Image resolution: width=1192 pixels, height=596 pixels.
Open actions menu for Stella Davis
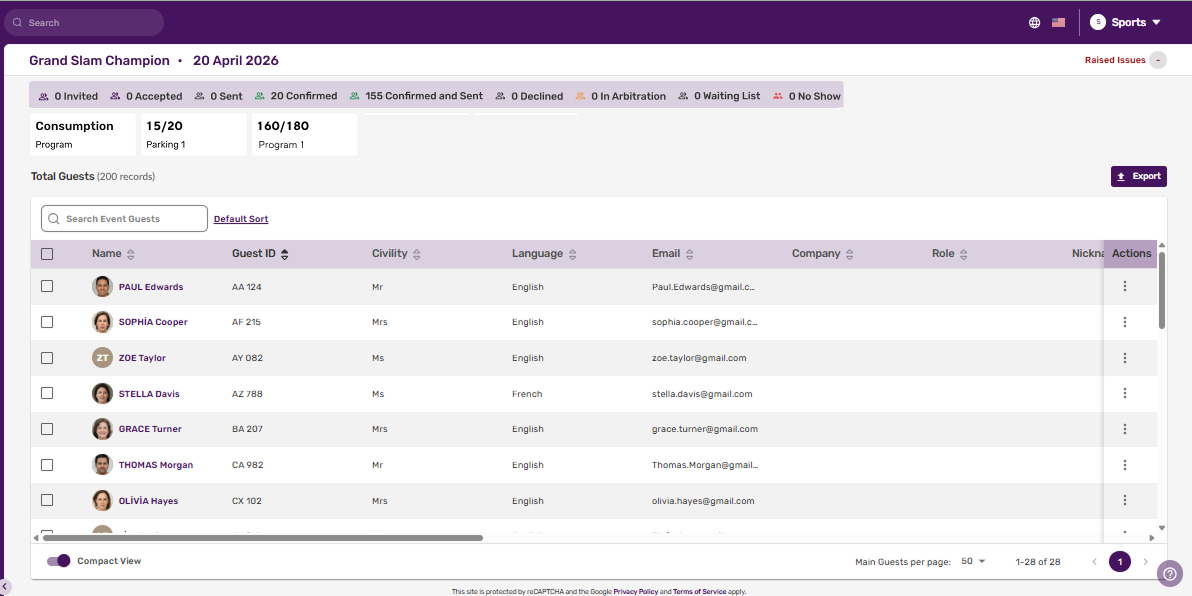[1125, 394]
